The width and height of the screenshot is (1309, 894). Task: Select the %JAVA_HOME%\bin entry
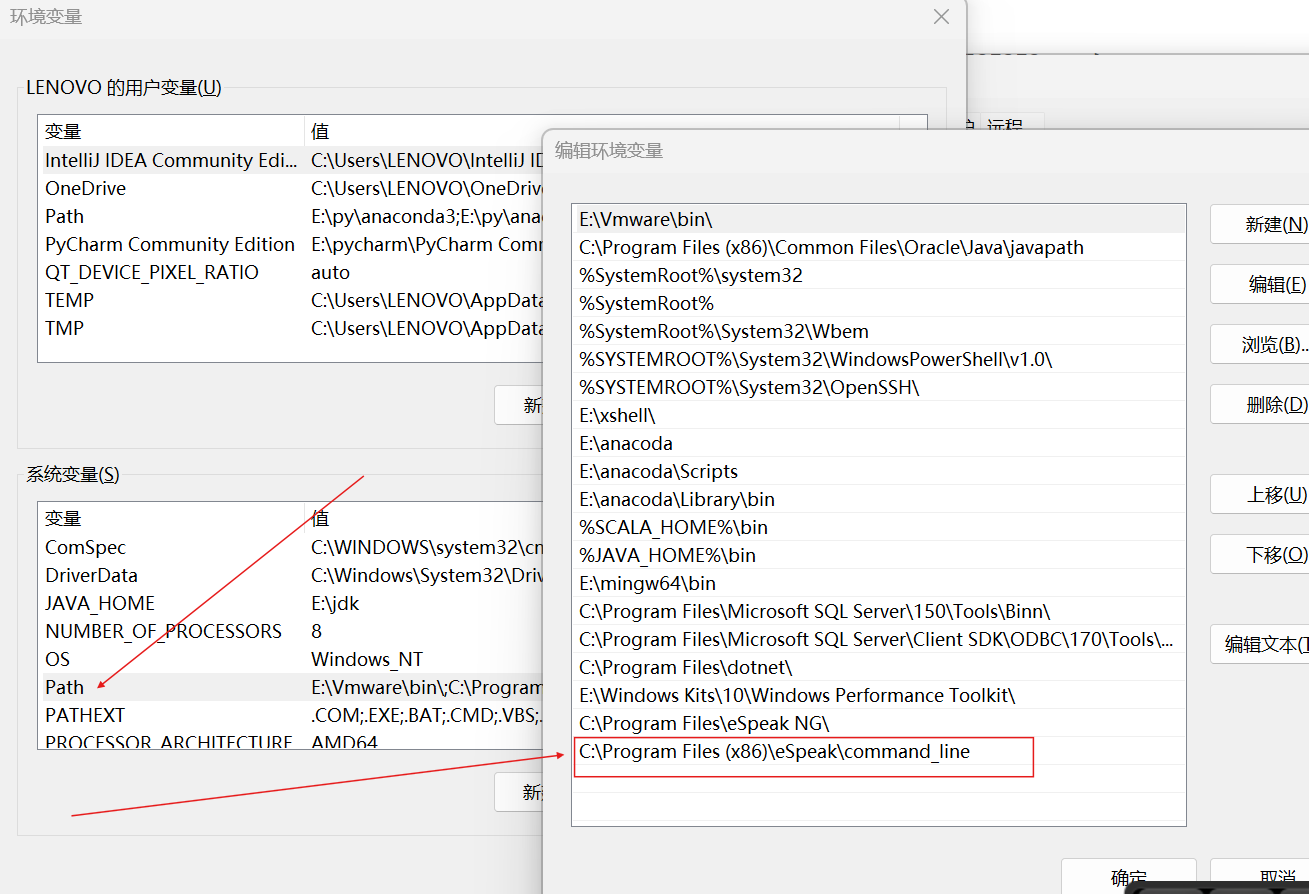click(667, 556)
